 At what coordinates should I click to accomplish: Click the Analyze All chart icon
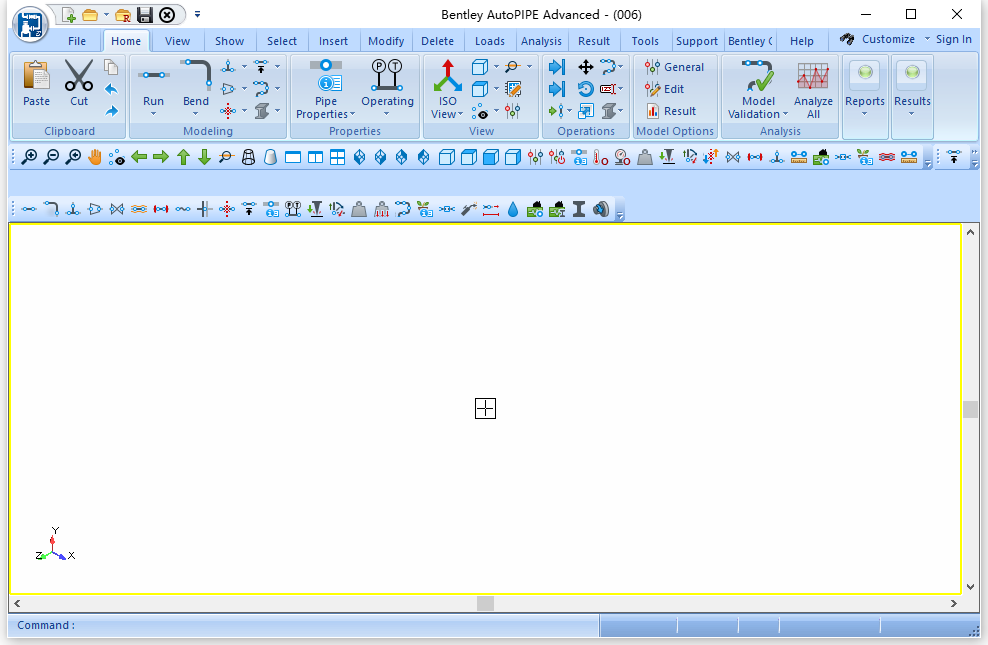[813, 76]
